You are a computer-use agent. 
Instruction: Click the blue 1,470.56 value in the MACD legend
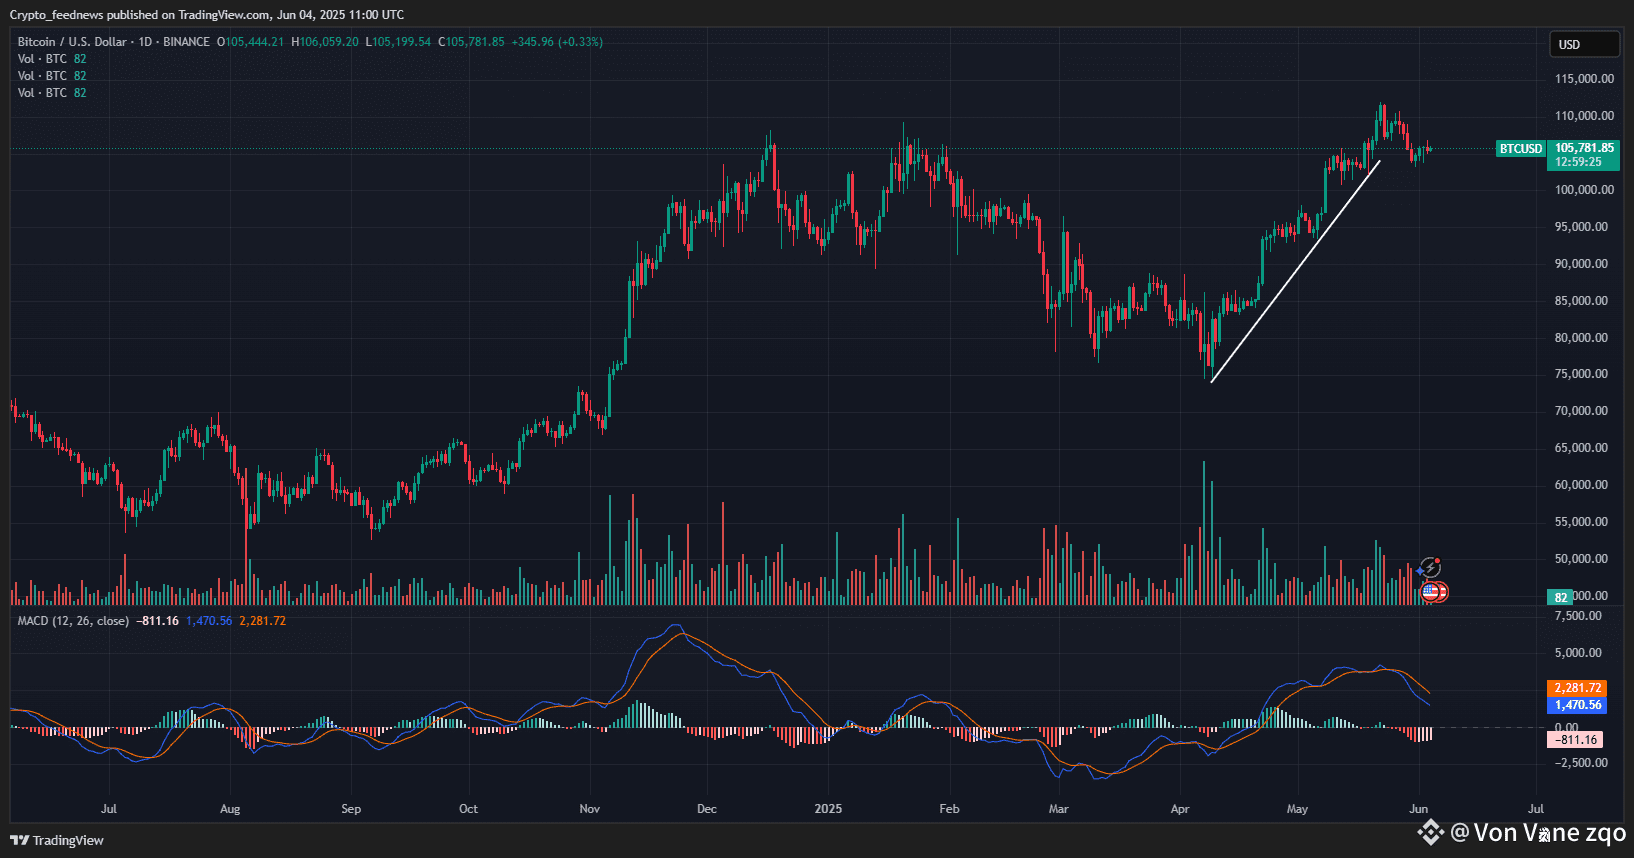click(209, 621)
